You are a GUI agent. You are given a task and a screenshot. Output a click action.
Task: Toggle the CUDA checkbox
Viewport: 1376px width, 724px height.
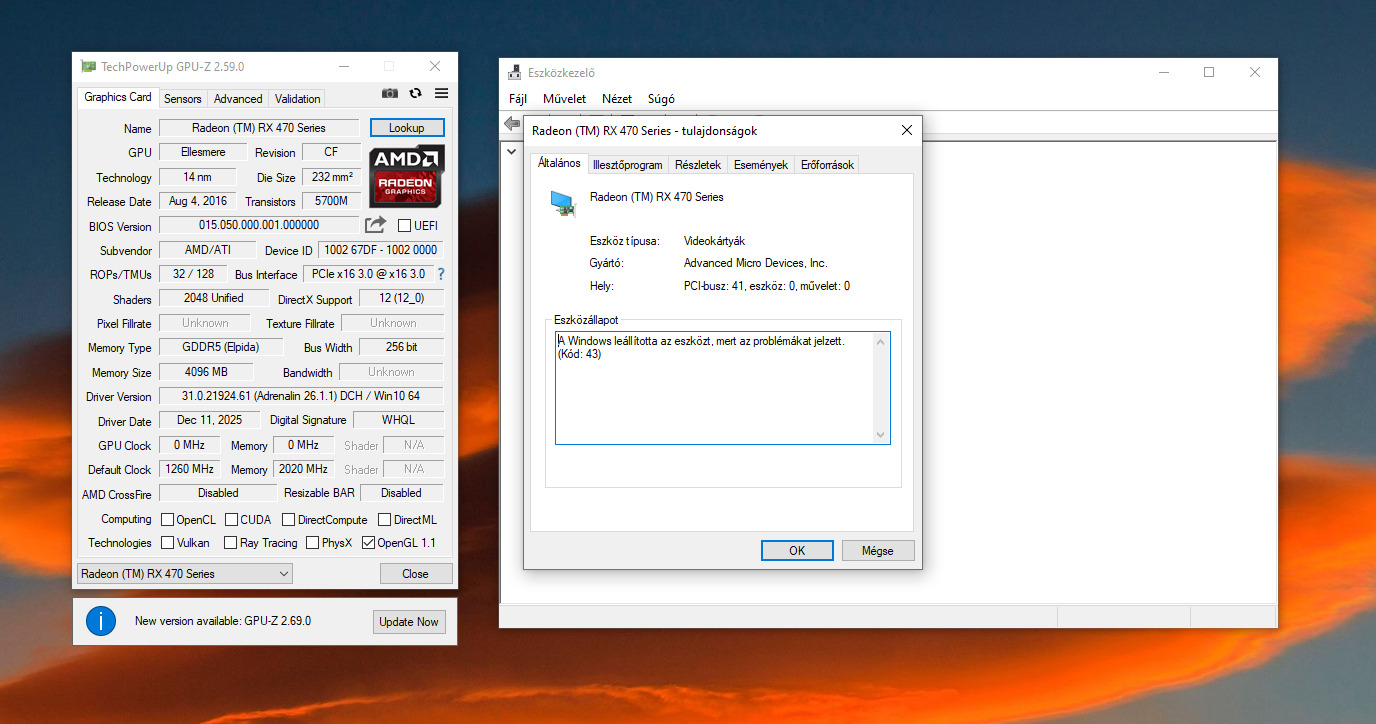pos(231,519)
